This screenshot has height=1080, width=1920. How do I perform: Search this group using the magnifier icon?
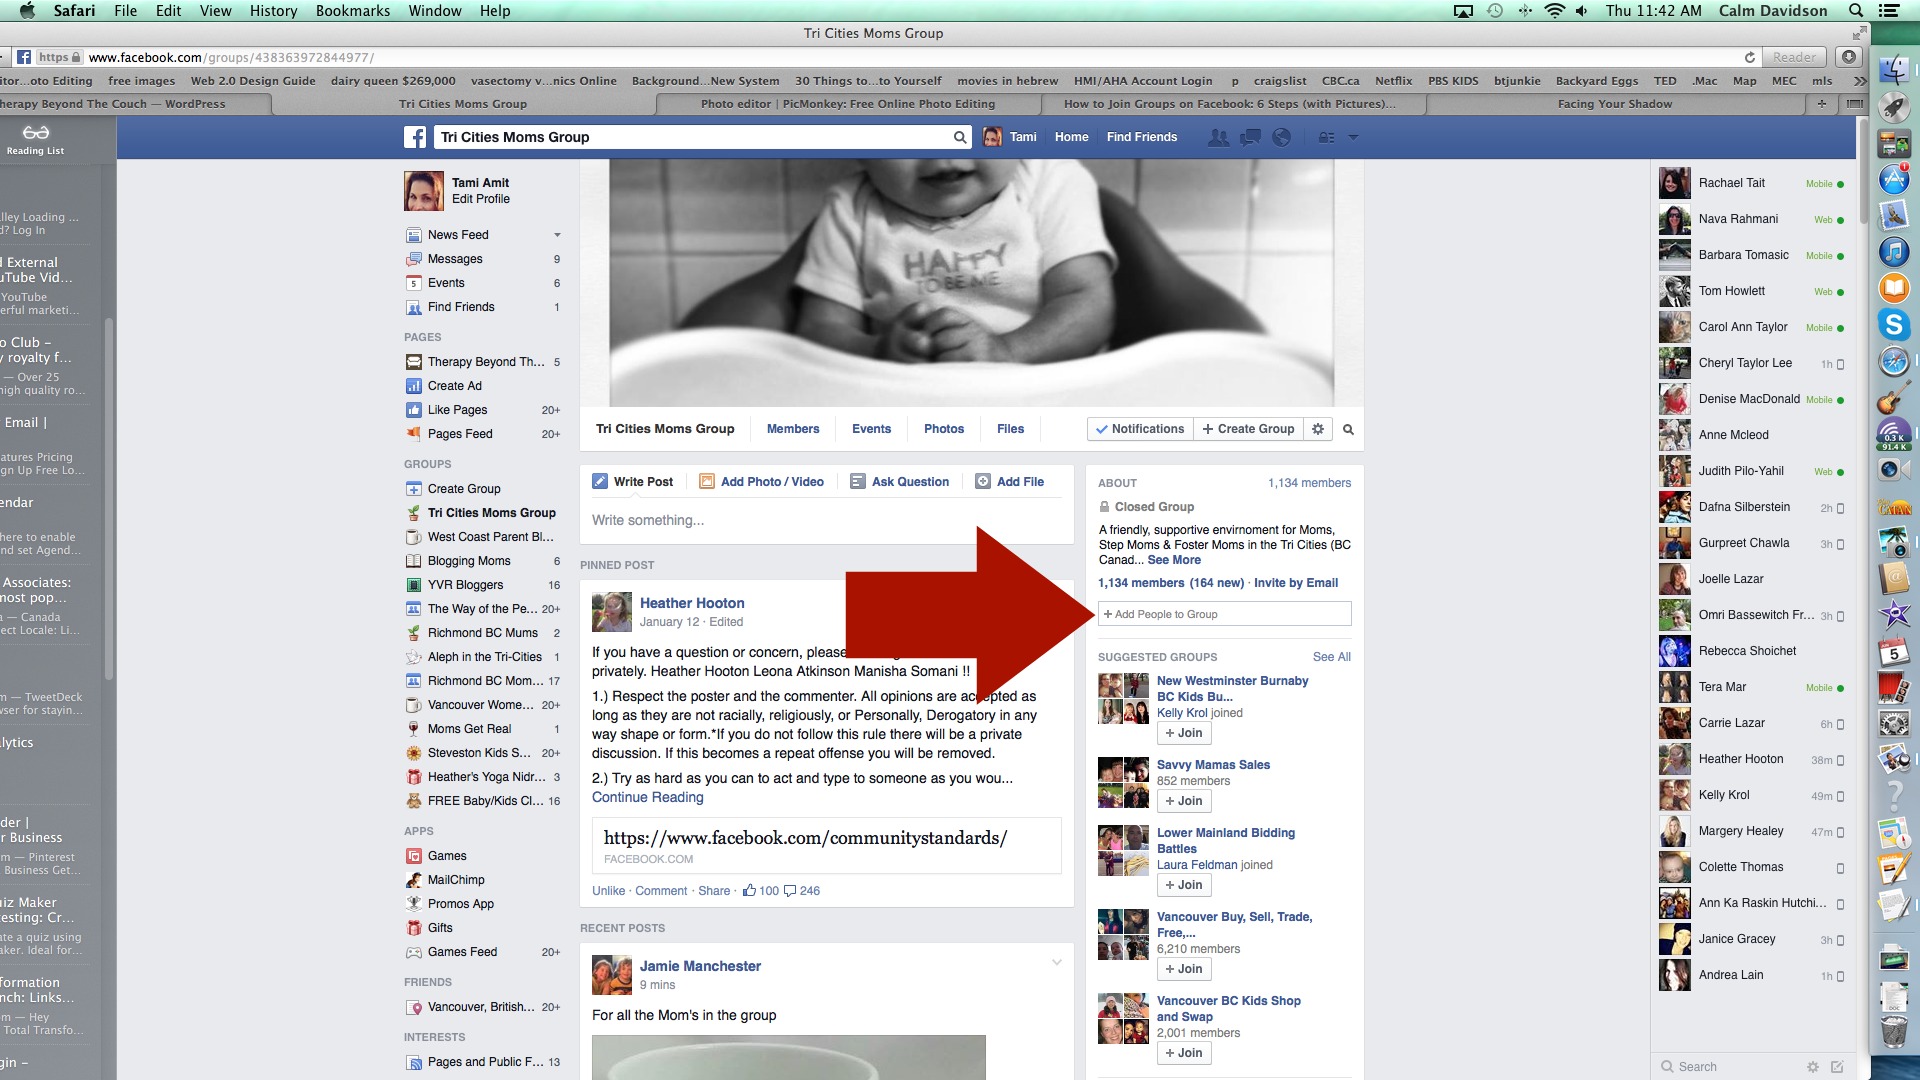[1348, 429]
